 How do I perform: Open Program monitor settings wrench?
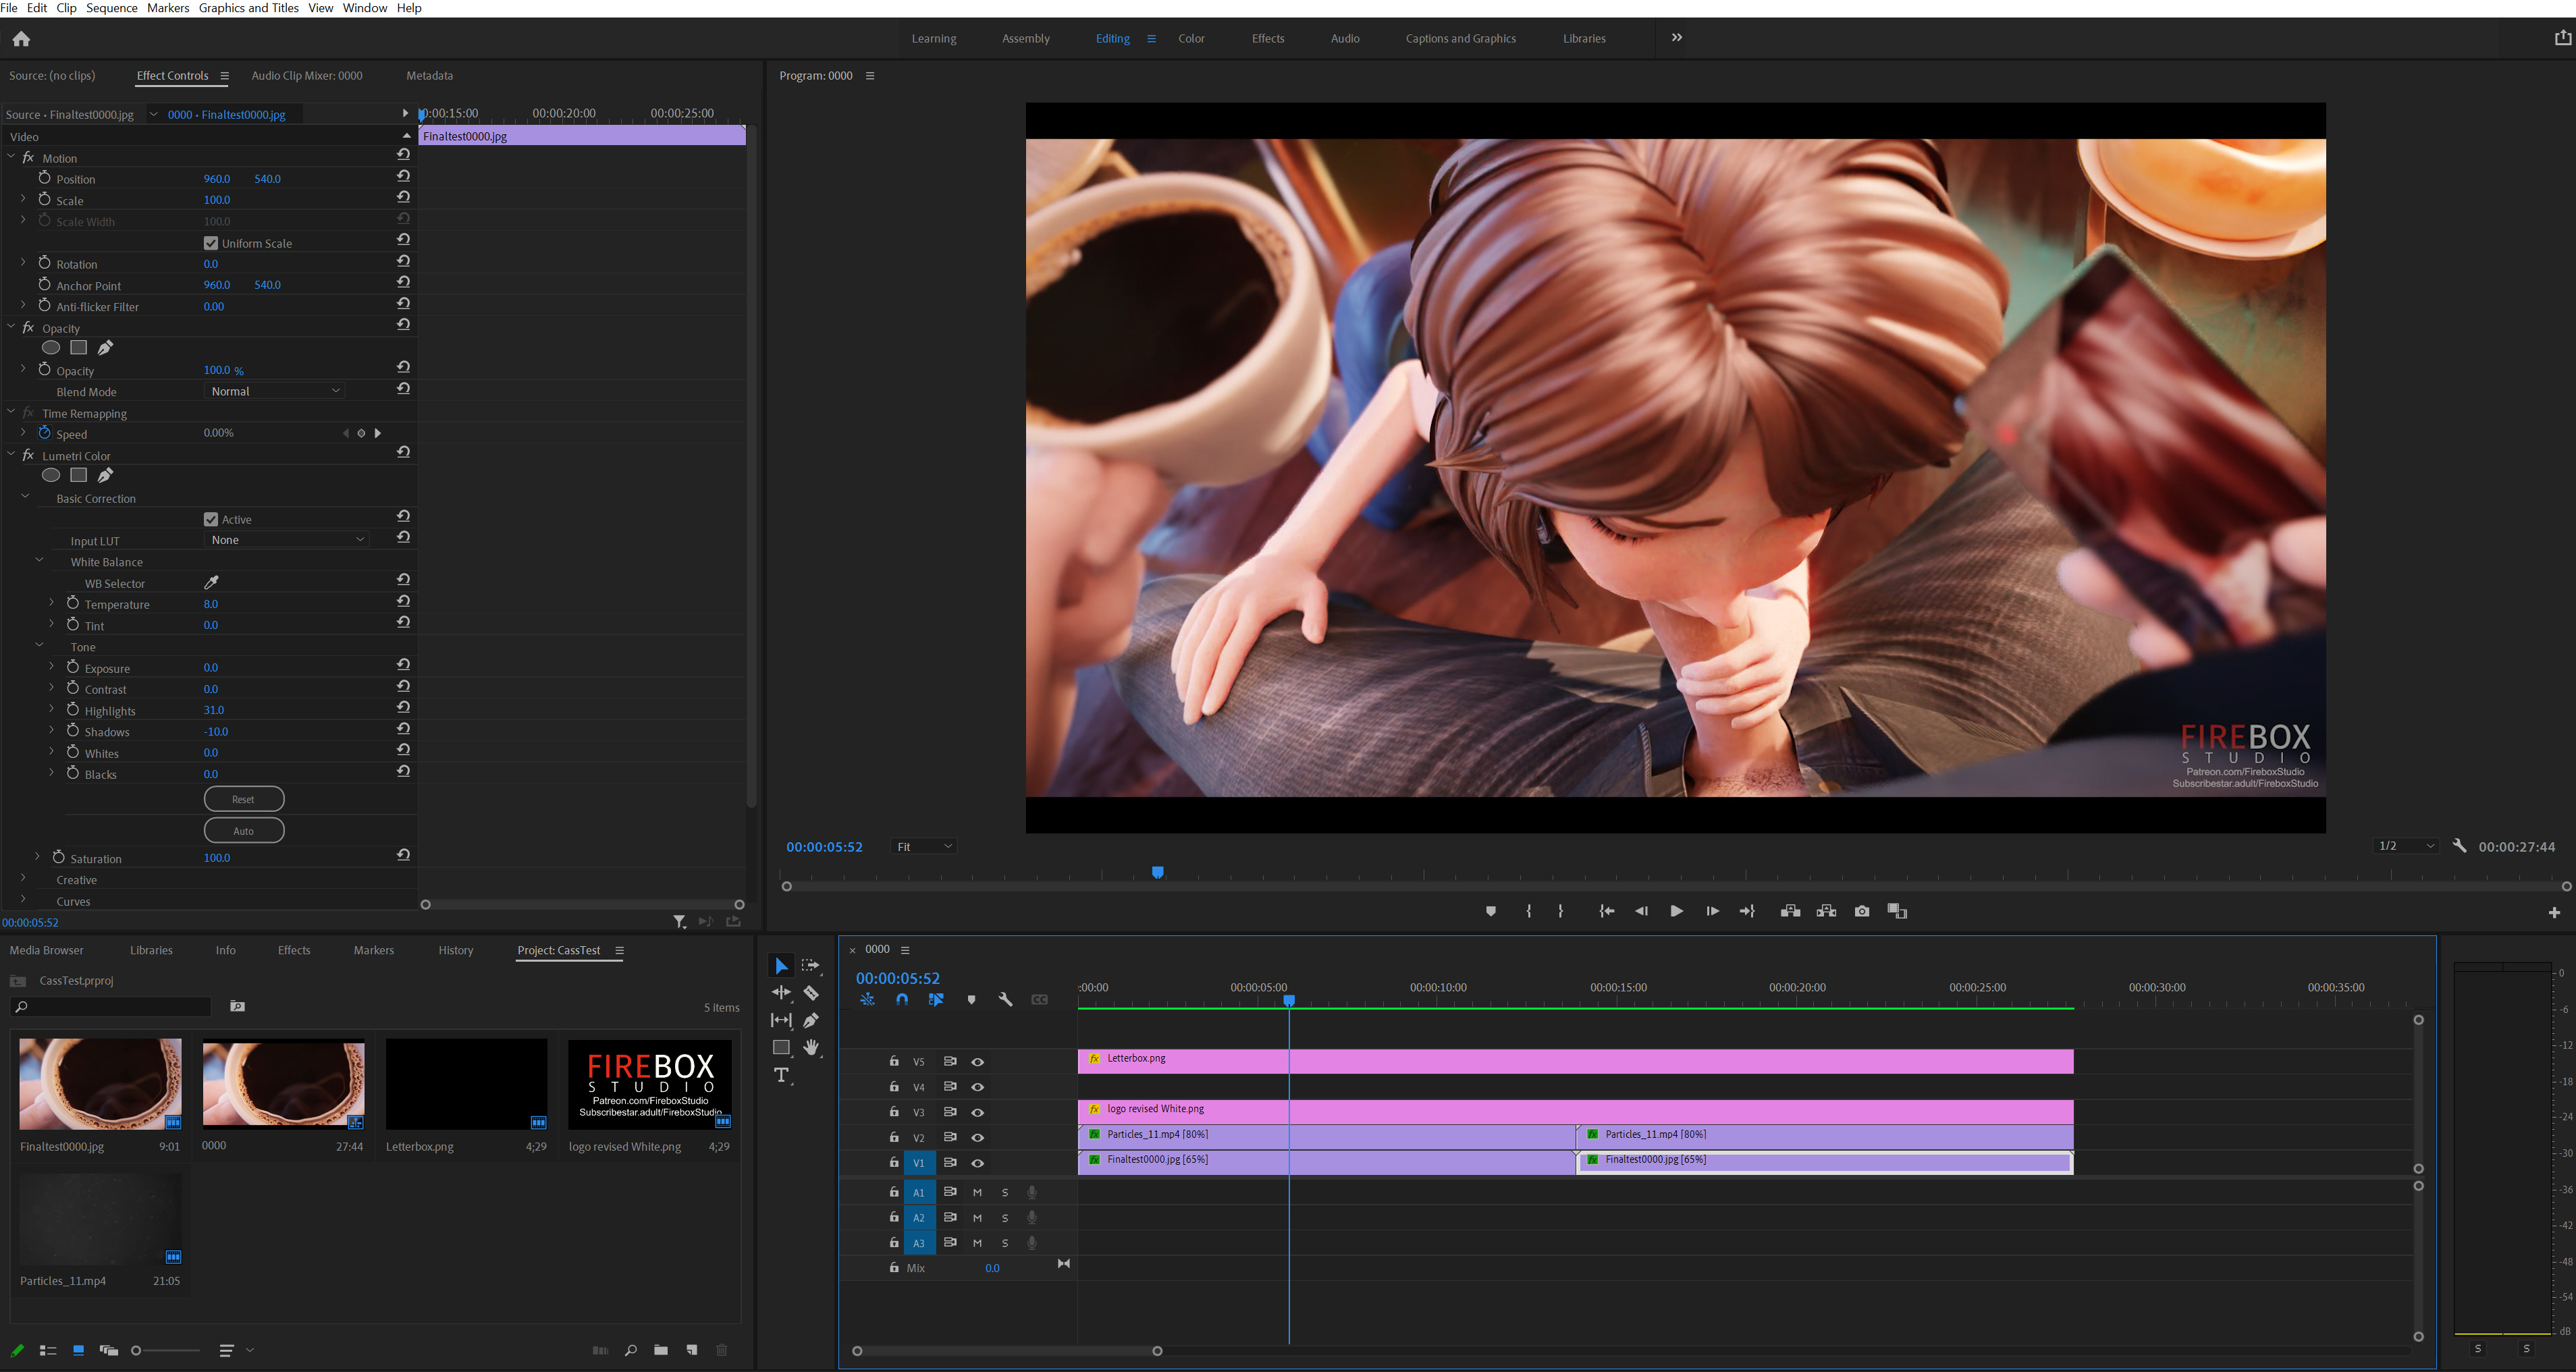click(x=2460, y=846)
